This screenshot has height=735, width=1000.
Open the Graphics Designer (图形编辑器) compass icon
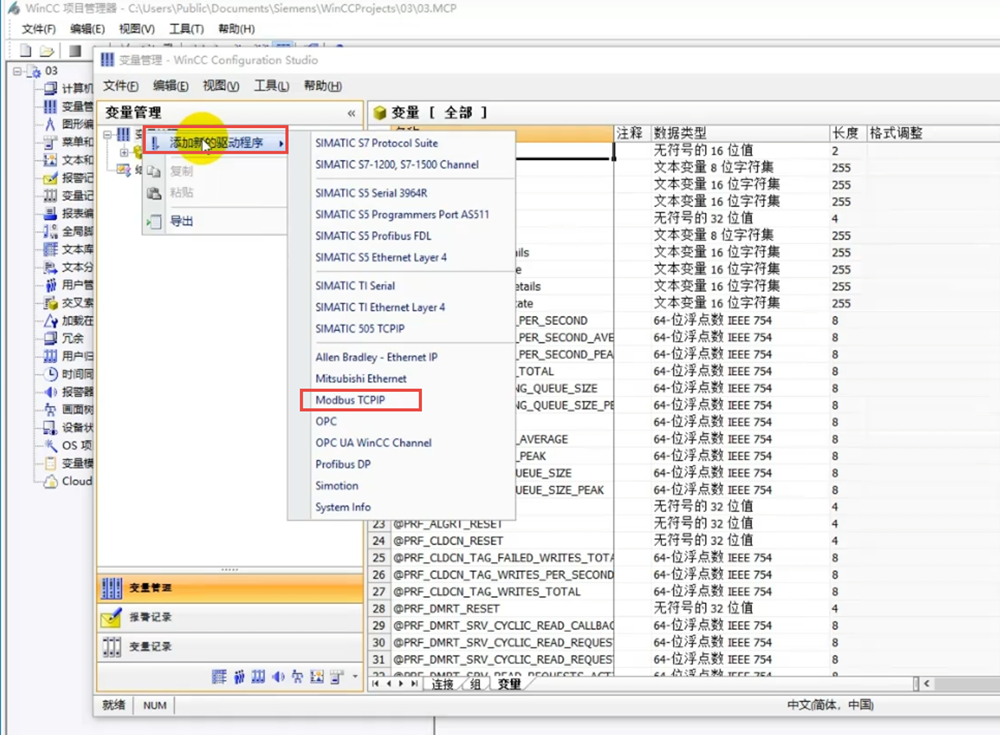click(50, 124)
